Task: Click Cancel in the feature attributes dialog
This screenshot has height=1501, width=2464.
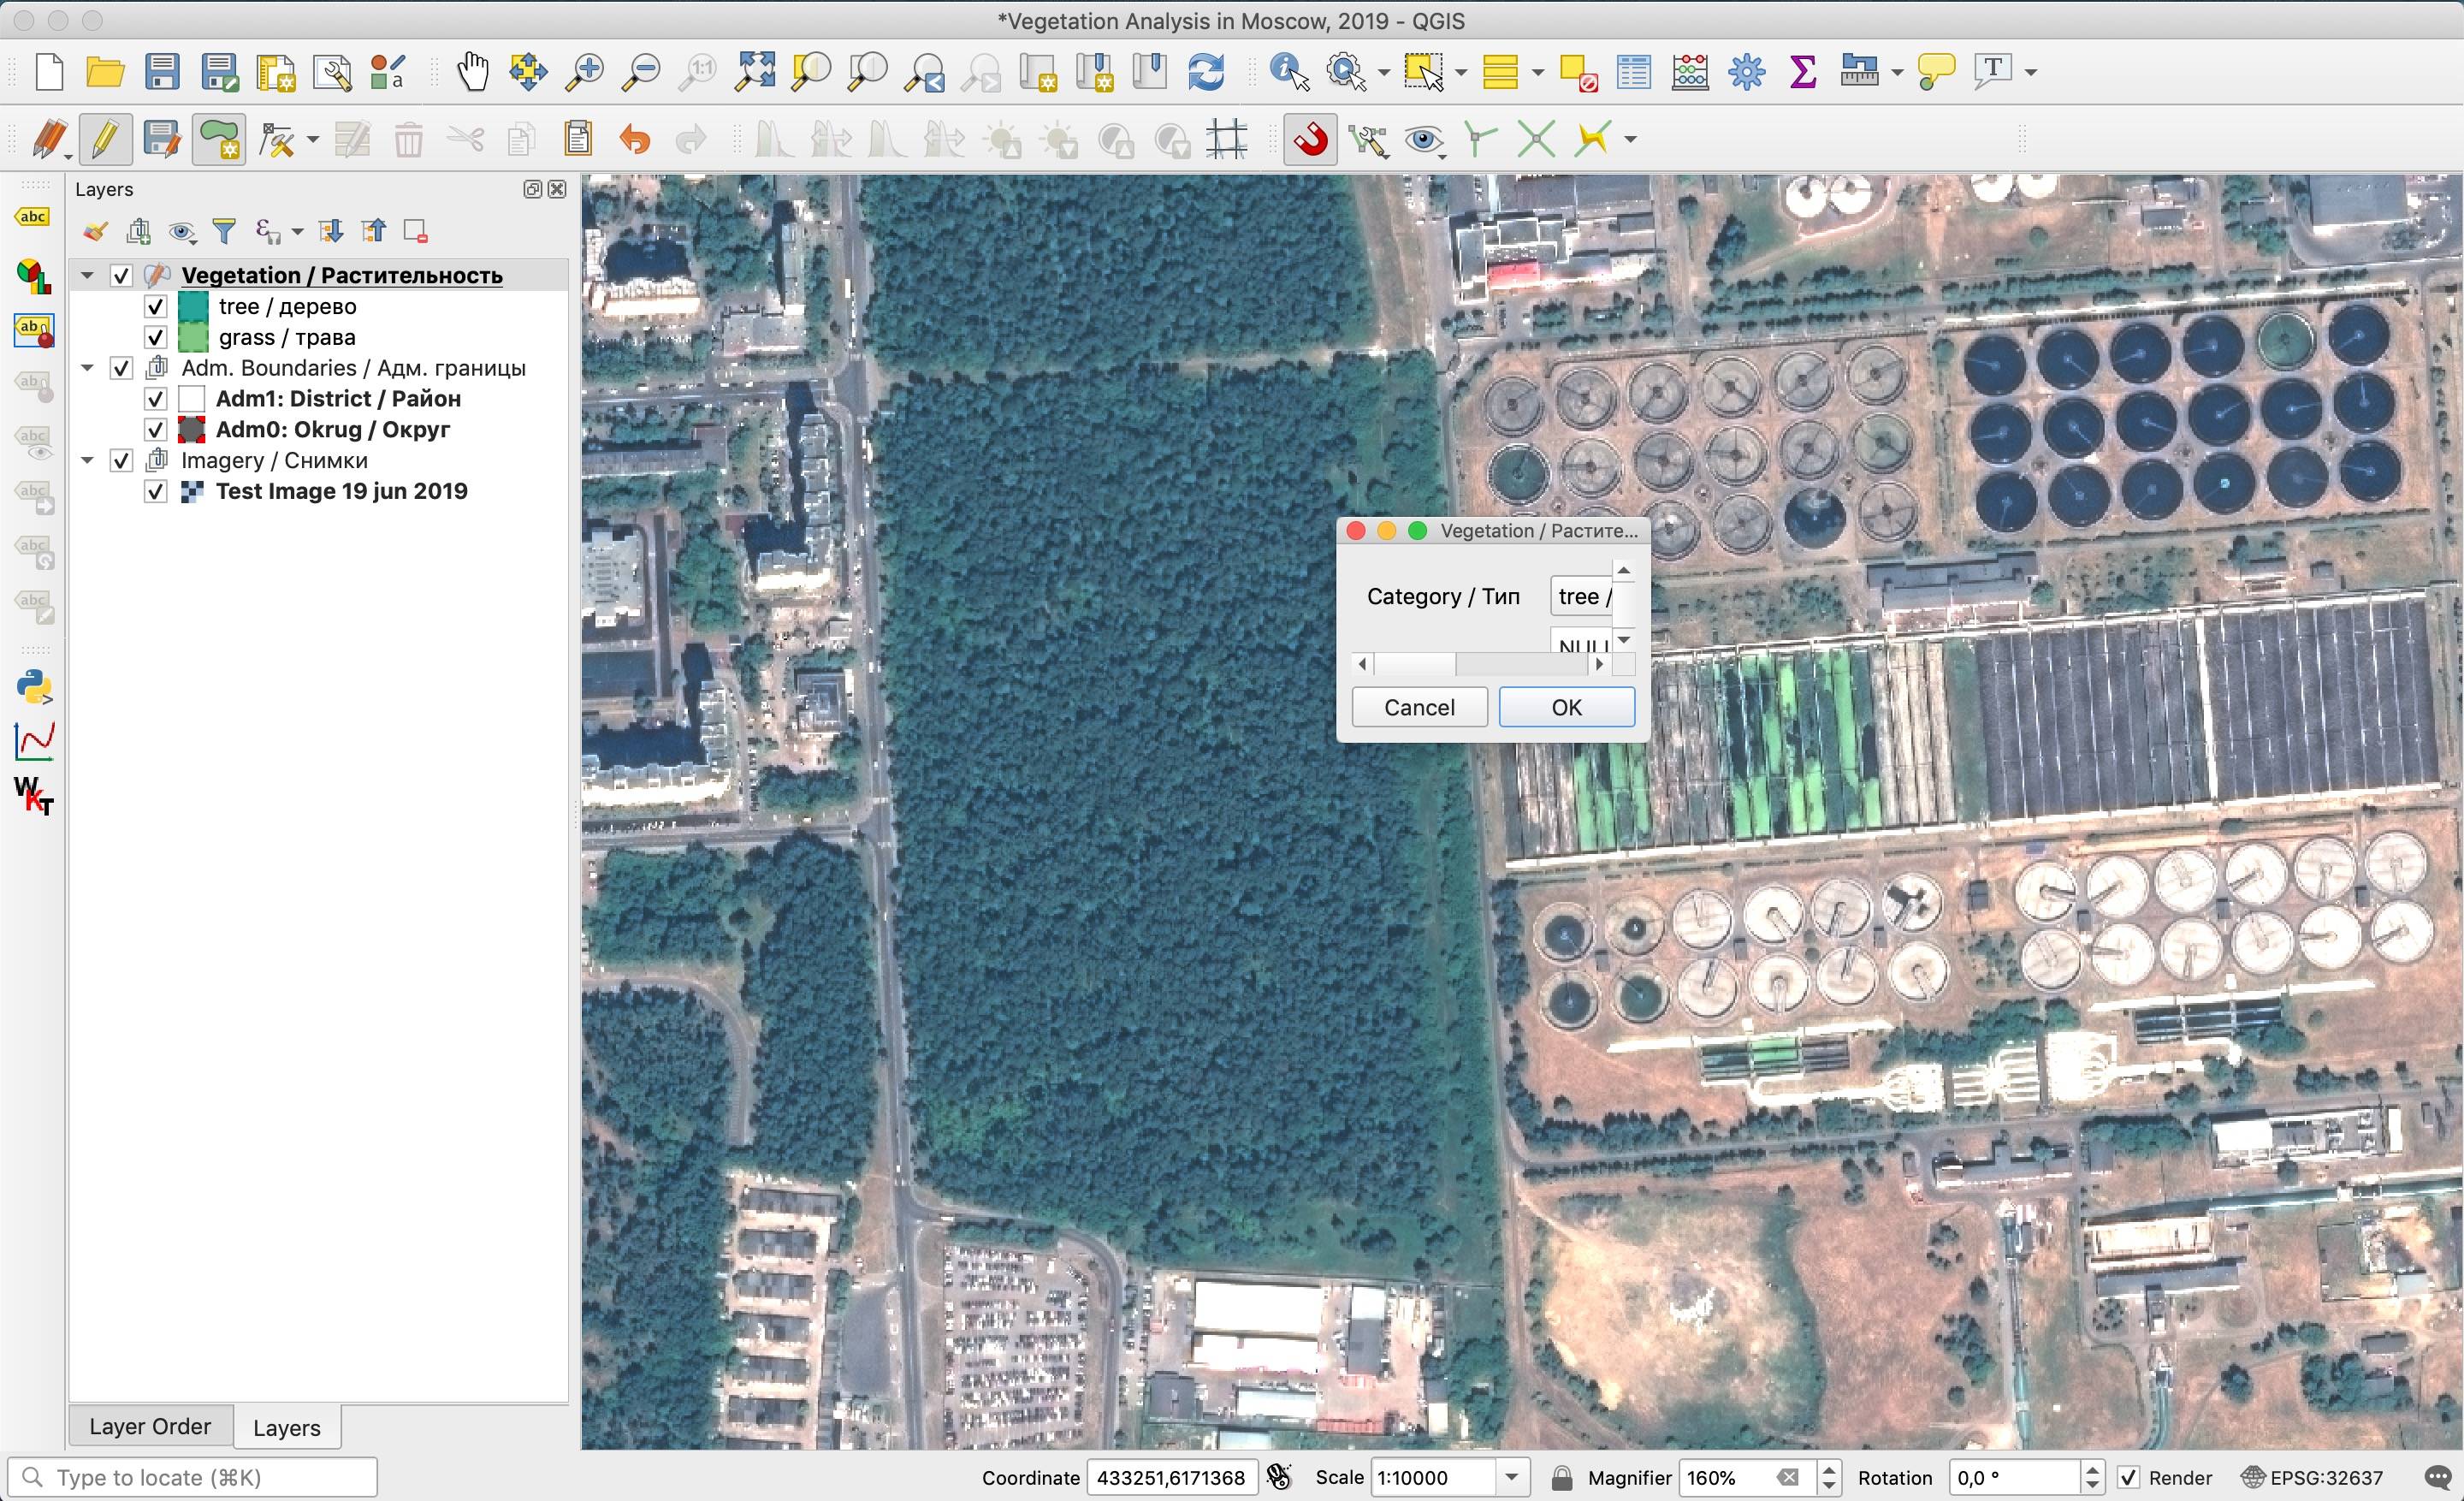Action: pyautogui.click(x=1419, y=707)
